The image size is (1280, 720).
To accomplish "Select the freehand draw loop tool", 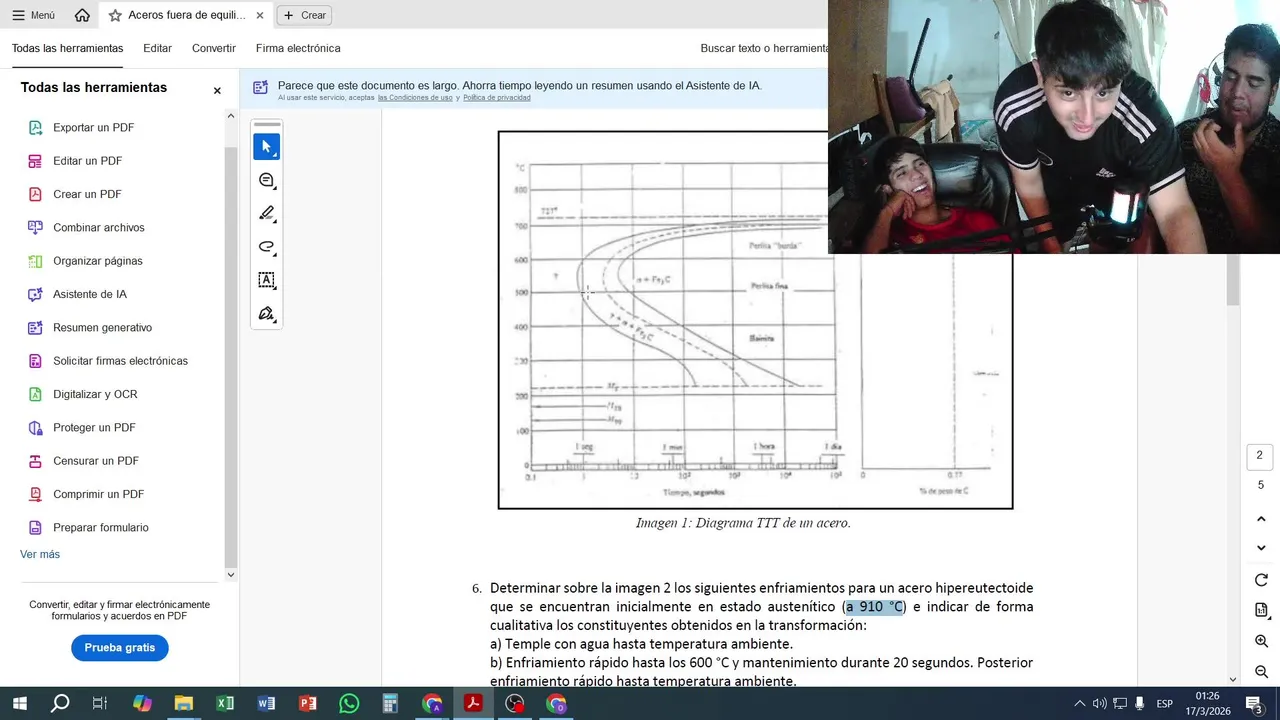I will [x=266, y=247].
